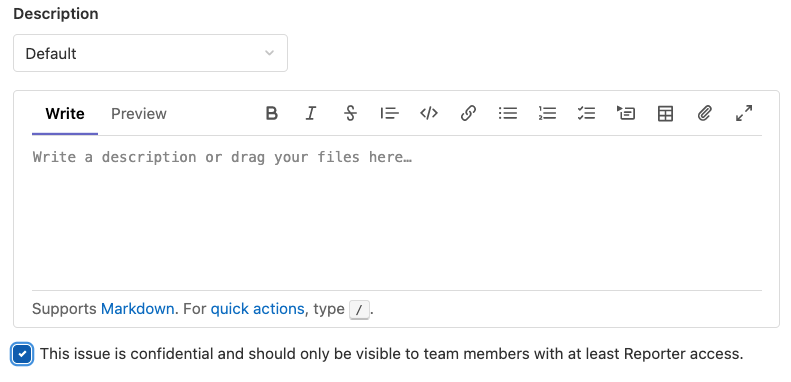Open the Default description template dropdown
This screenshot has width=791, height=382.
(x=150, y=53)
